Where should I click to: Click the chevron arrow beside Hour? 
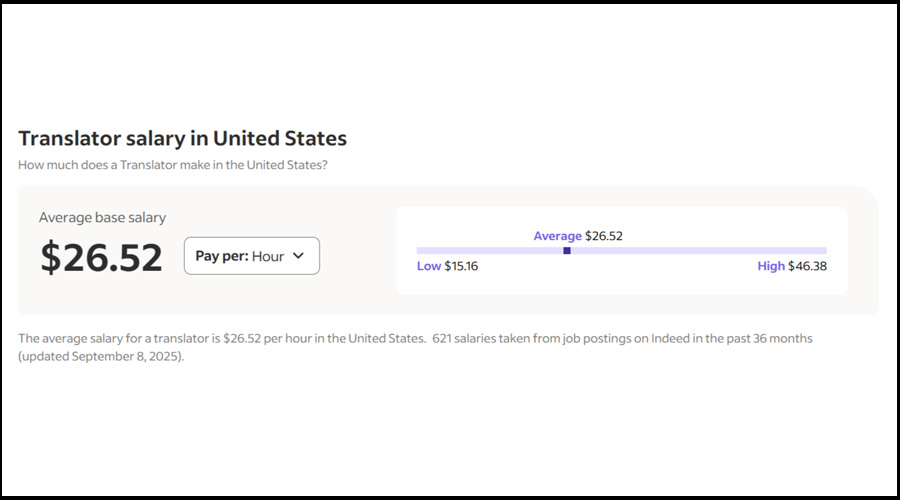click(x=298, y=256)
